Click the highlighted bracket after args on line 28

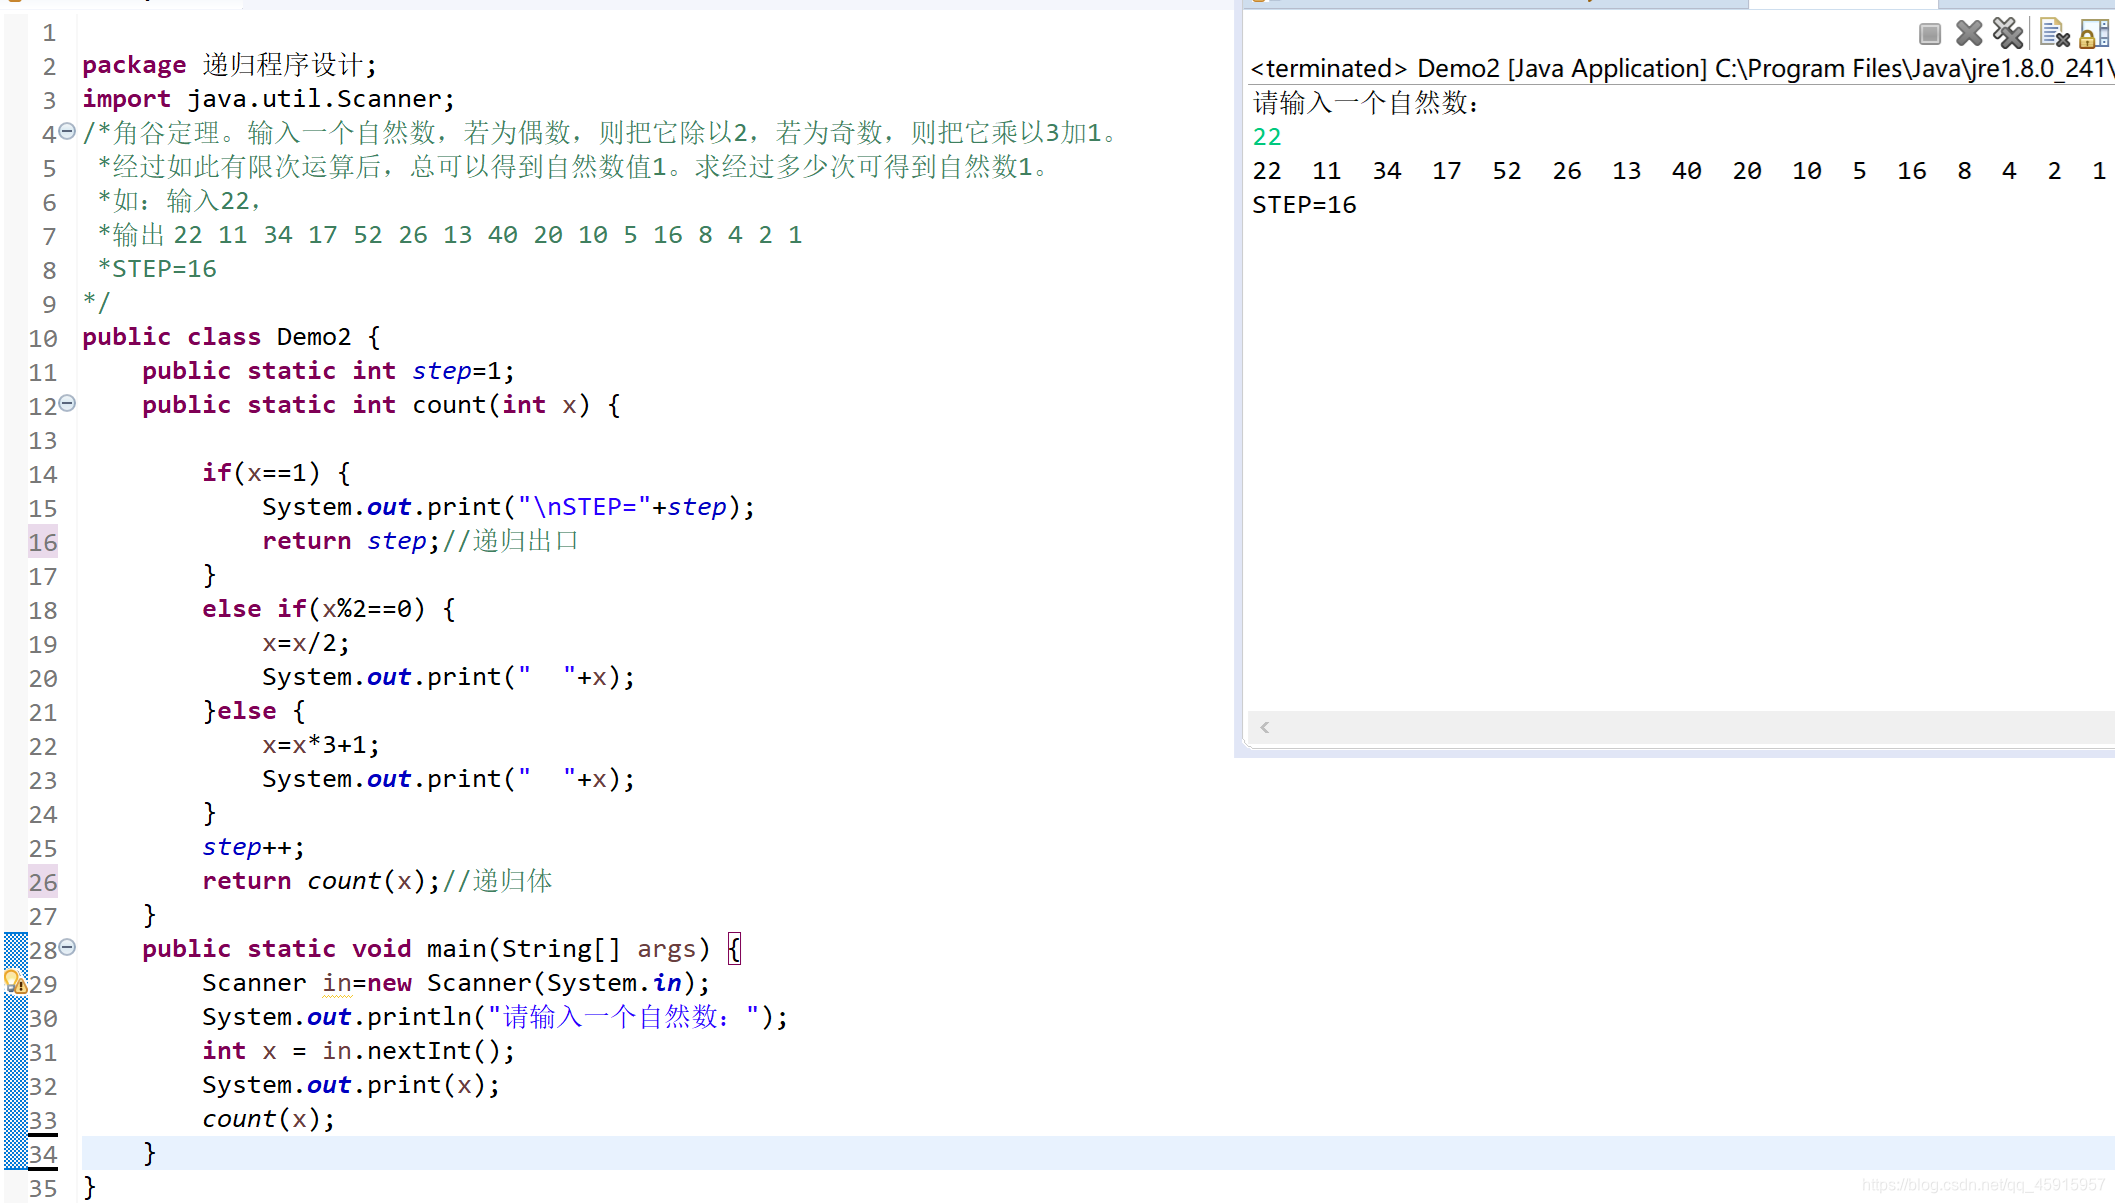pyautogui.click(x=734, y=949)
